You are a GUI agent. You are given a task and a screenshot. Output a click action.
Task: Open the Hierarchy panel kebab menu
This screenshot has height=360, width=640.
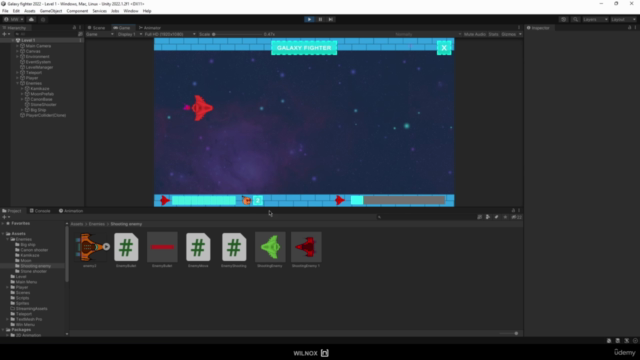(x=80, y=27)
